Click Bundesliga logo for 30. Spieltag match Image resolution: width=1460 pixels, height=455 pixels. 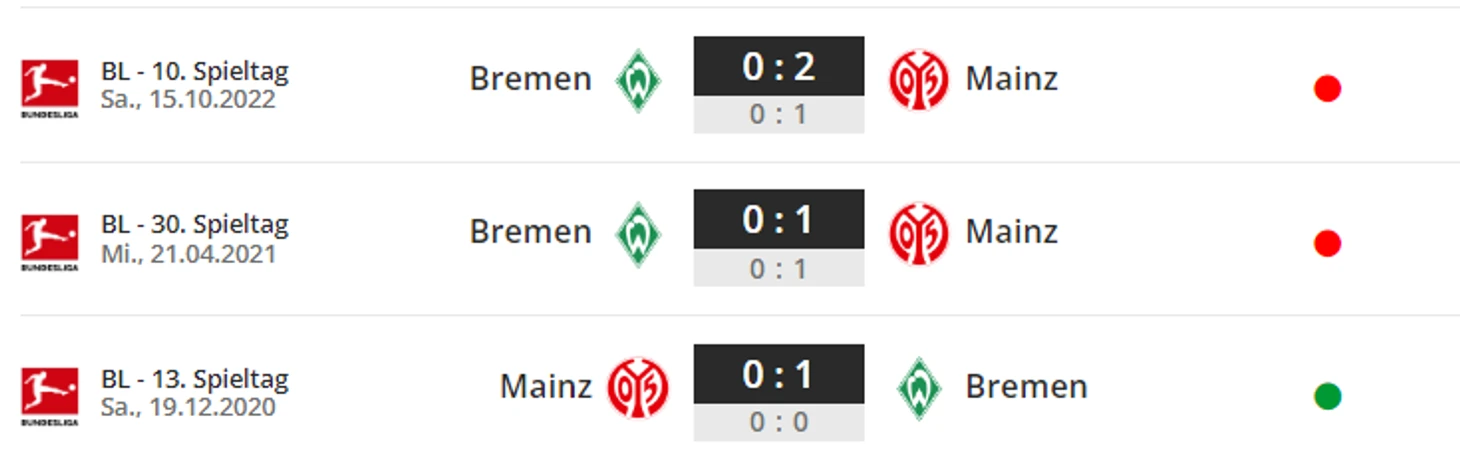coord(49,242)
